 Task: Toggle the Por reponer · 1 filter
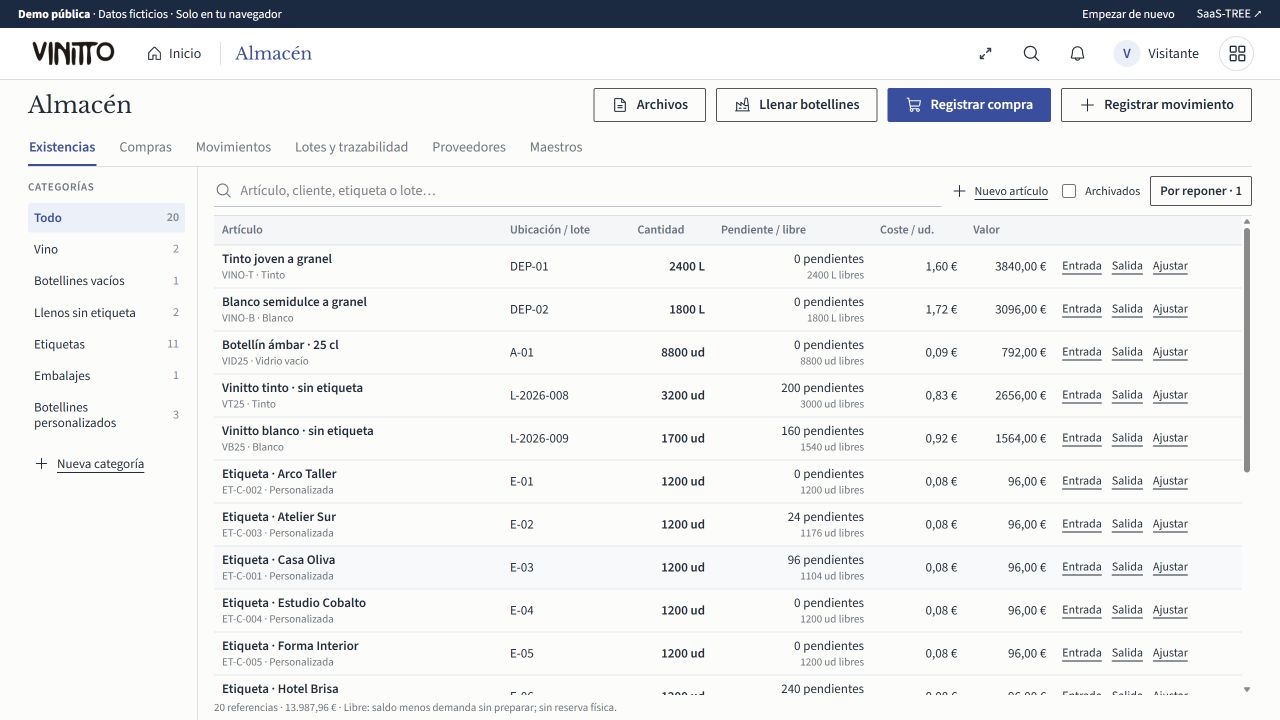click(1201, 191)
